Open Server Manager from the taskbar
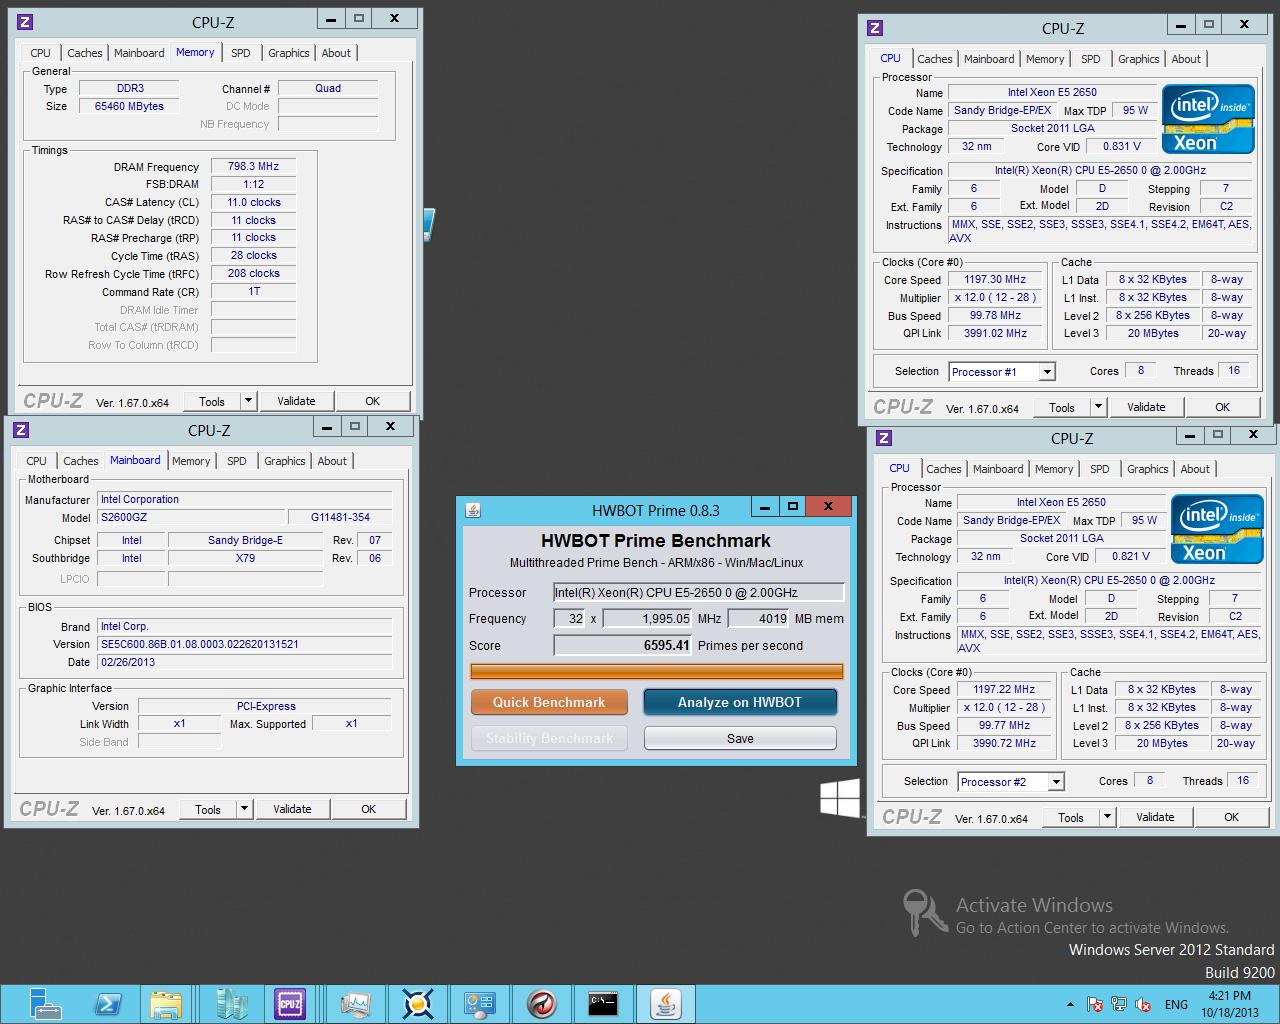1280x1024 pixels. click(x=43, y=1003)
